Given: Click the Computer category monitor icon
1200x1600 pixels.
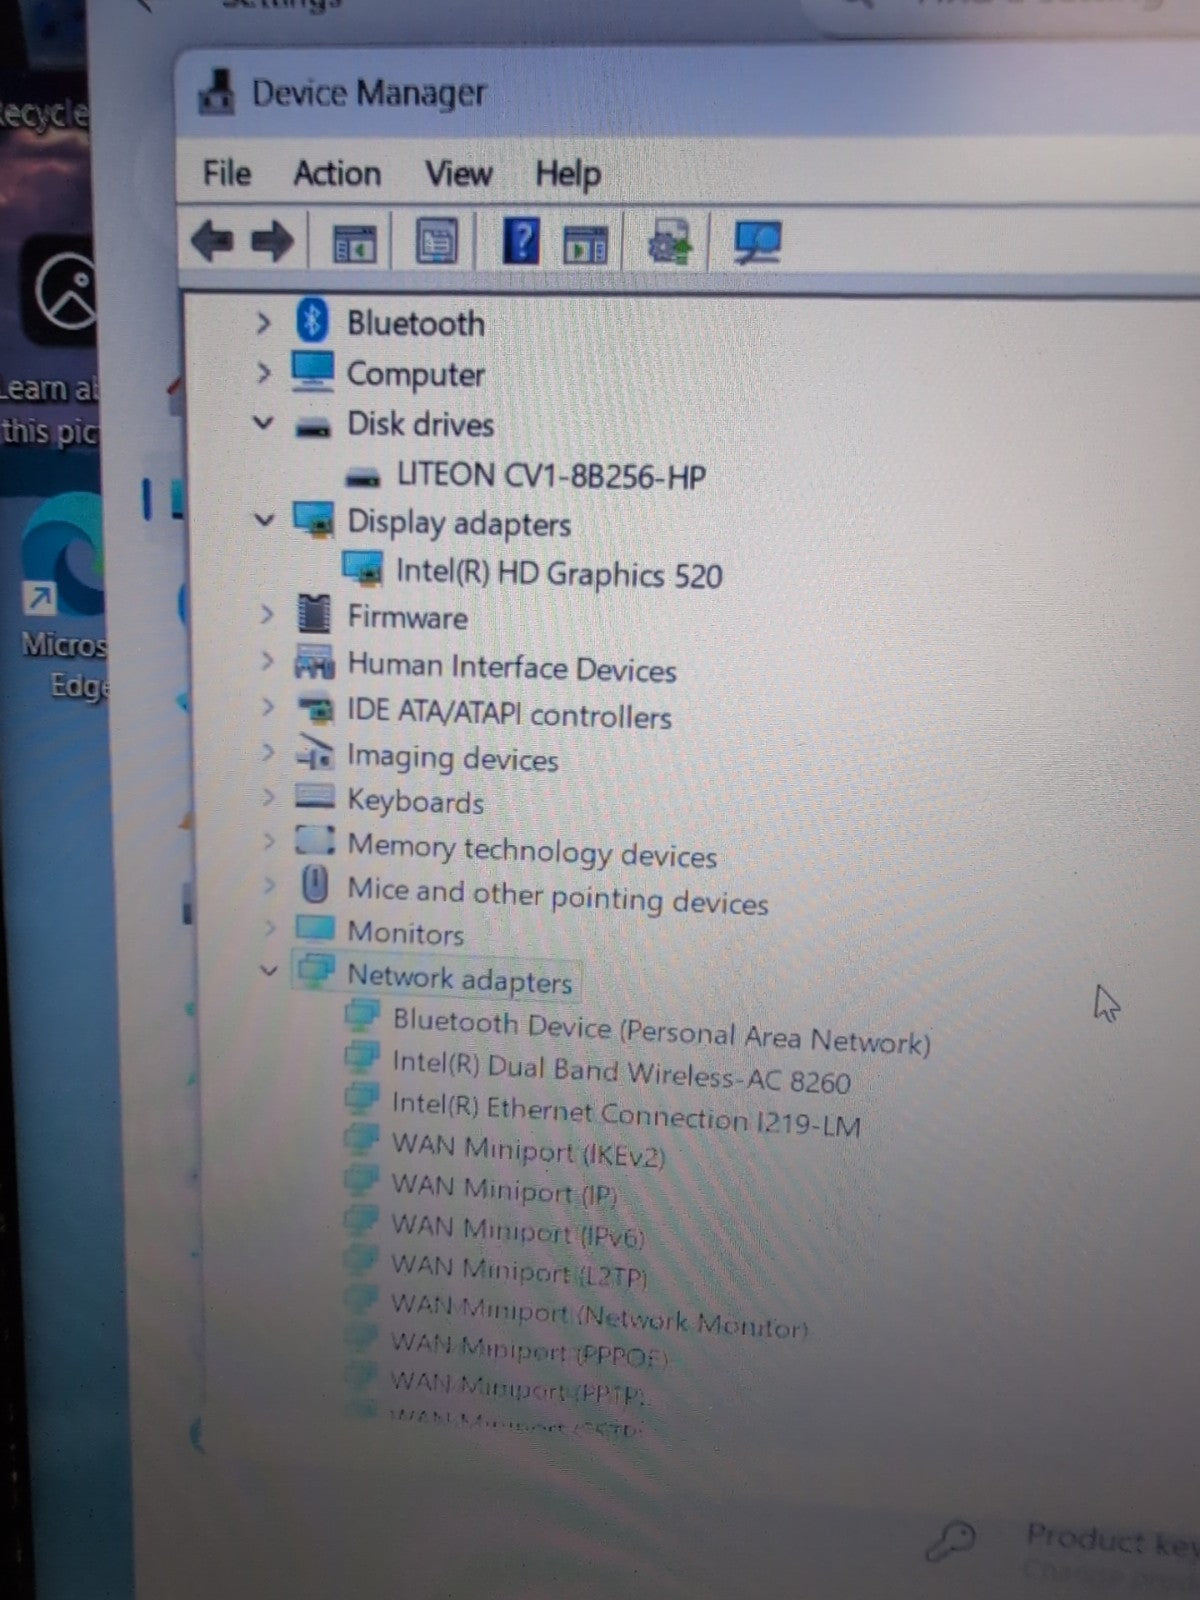Looking at the screenshot, I should coord(312,371).
